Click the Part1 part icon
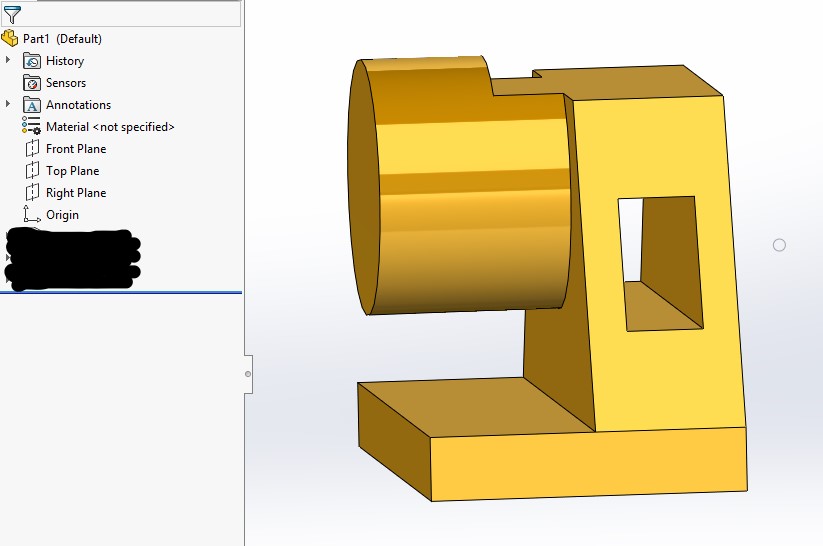Viewport: 823px width, 546px height. click(x=11, y=39)
